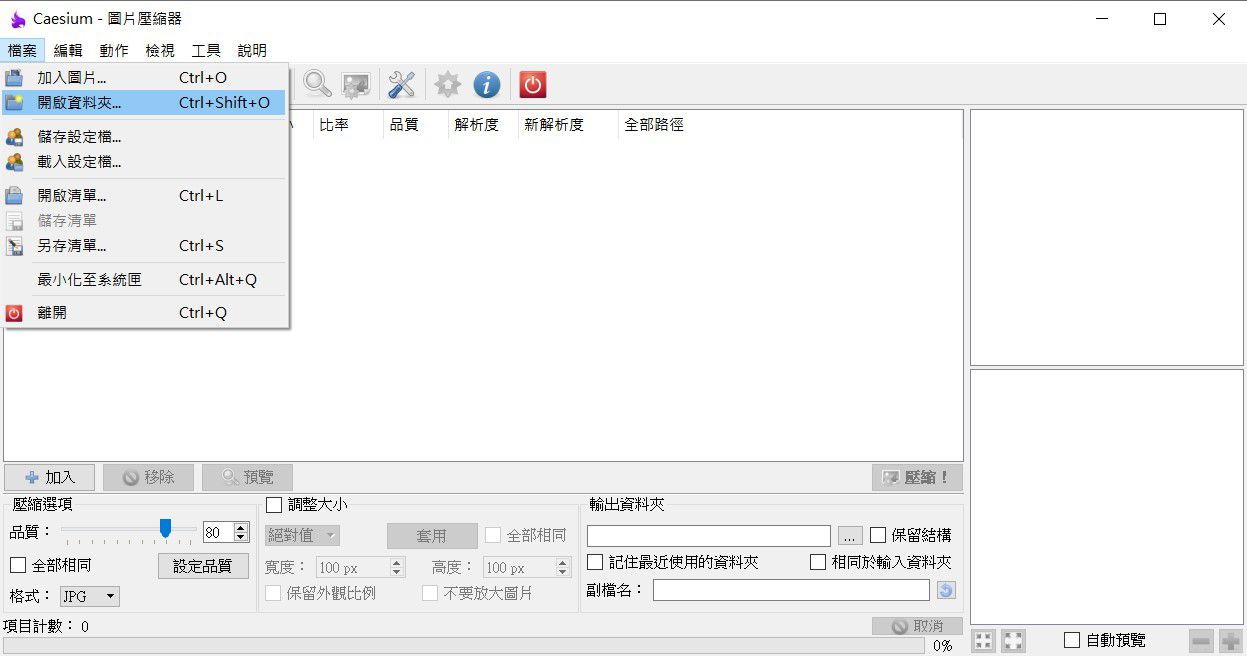Close the 檔案 menu via menu bar
The height and width of the screenshot is (656, 1247).
click(x=22, y=50)
